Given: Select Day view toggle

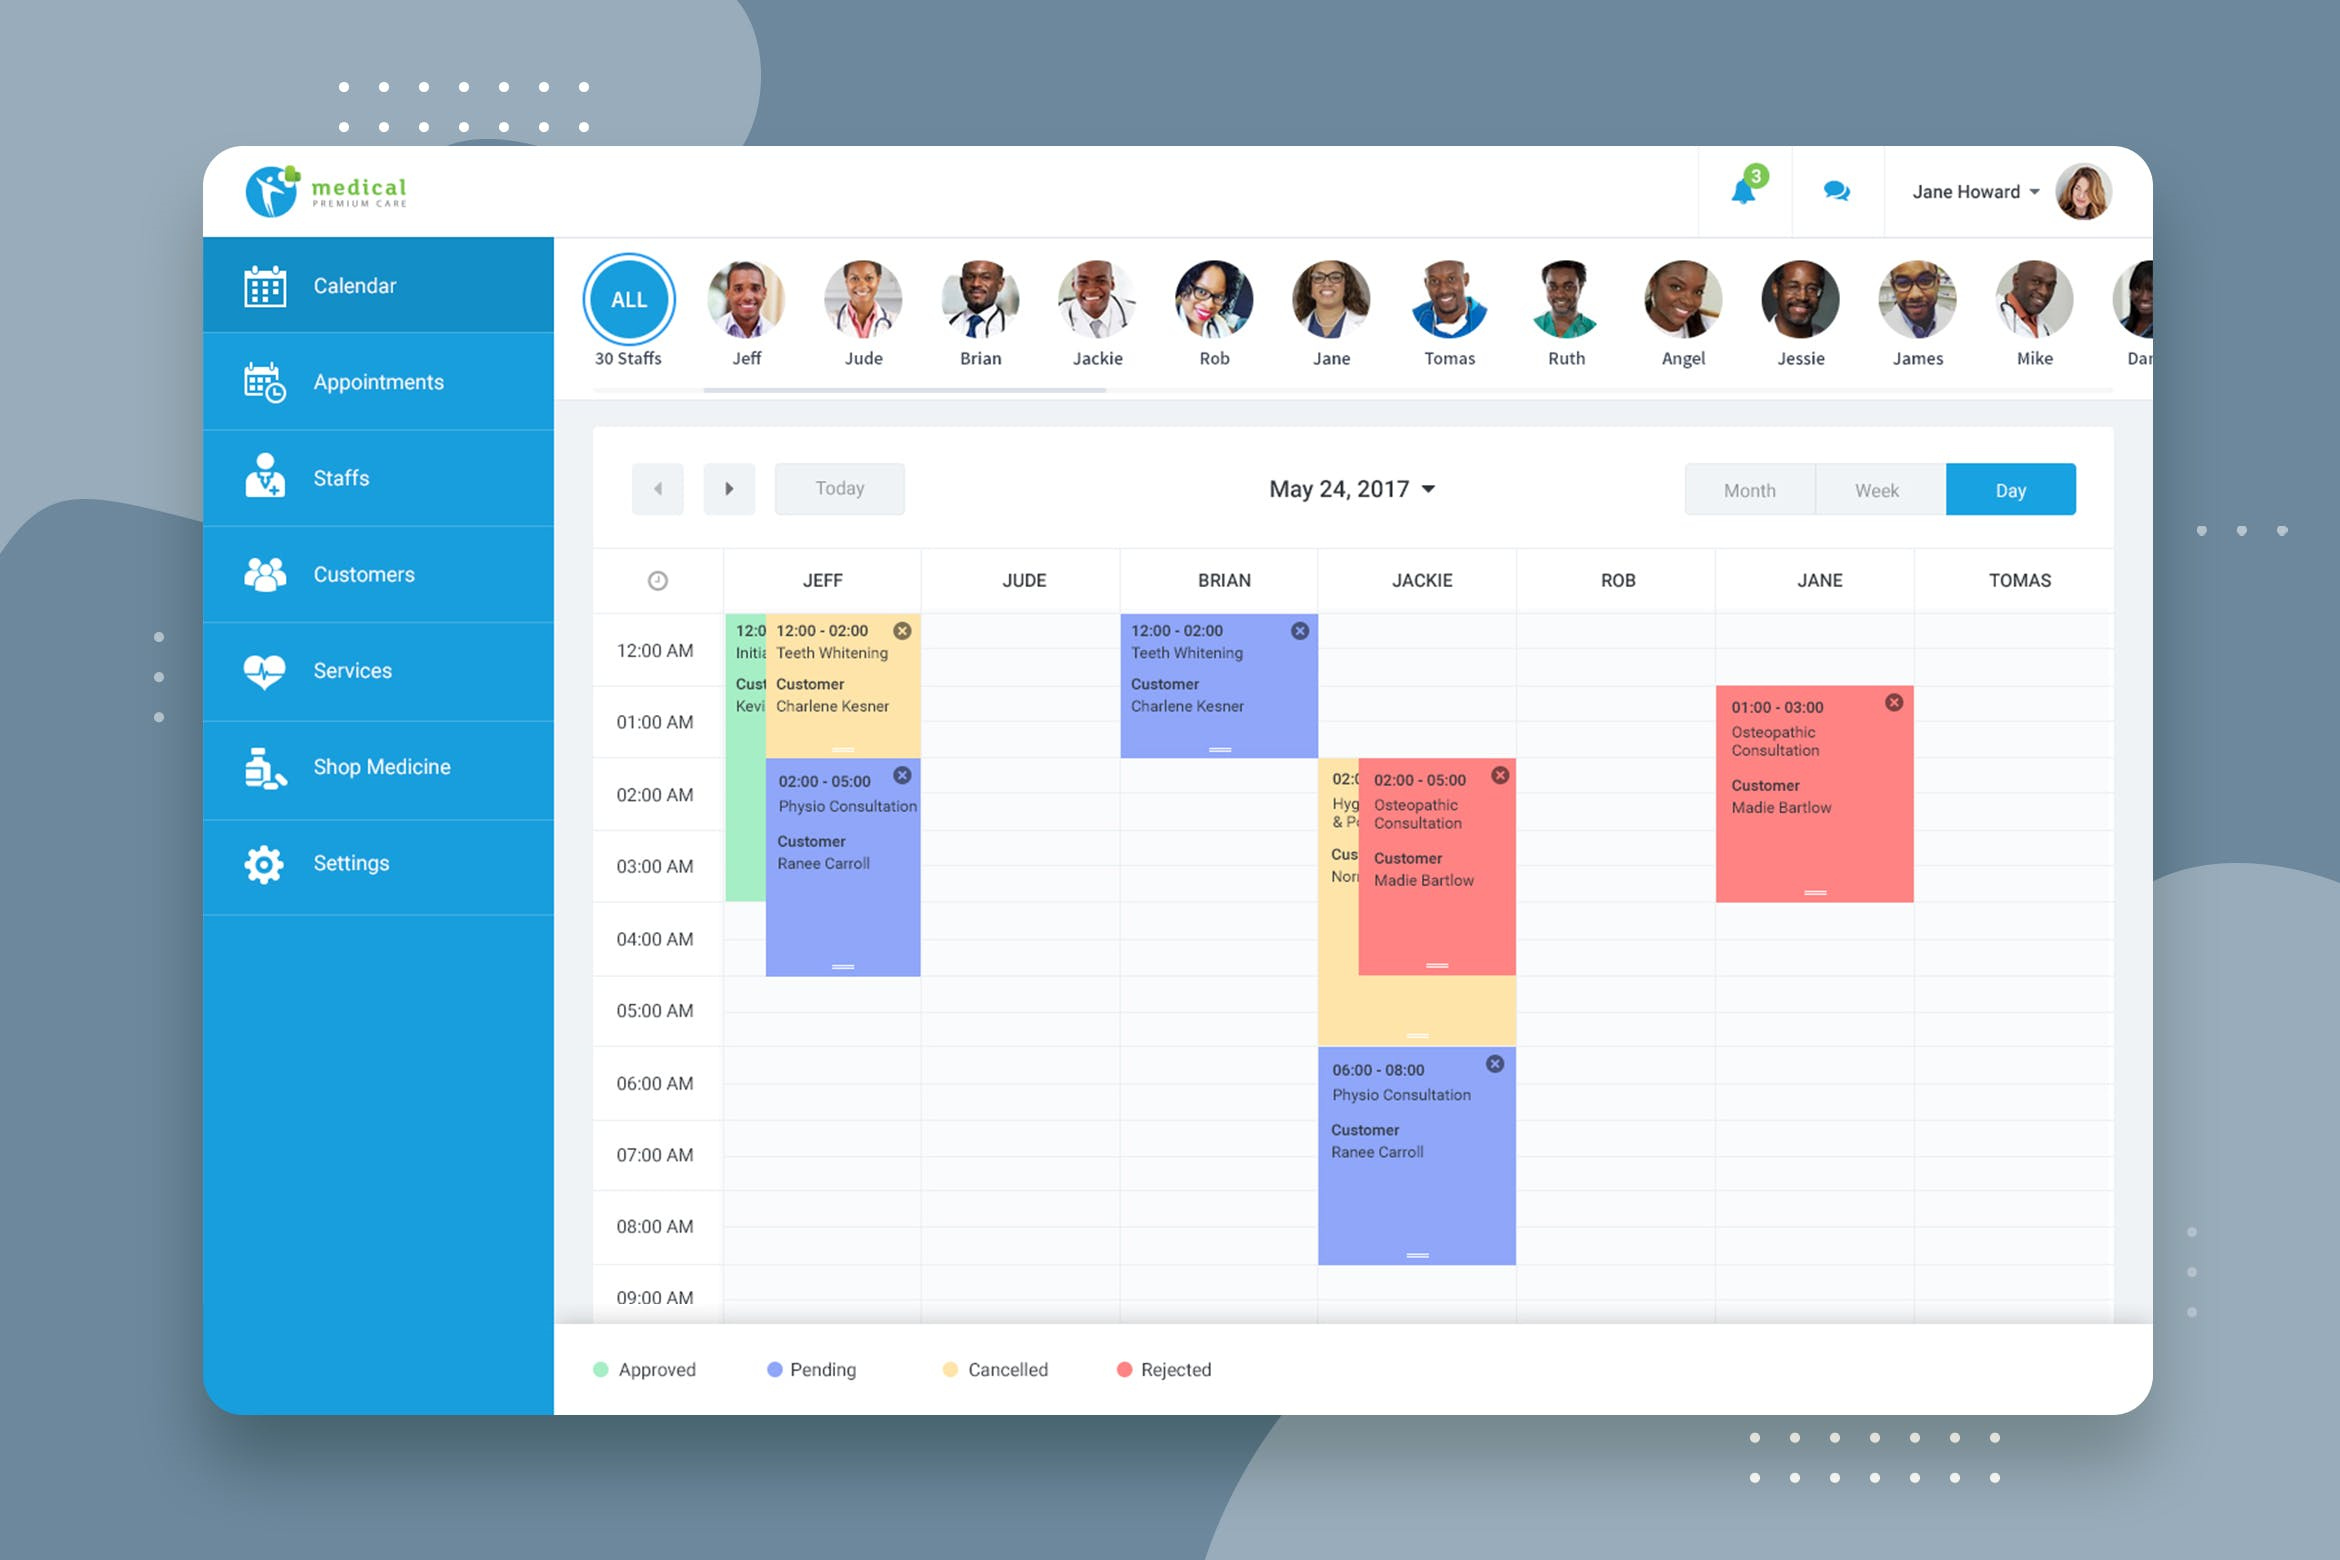Looking at the screenshot, I should (x=2009, y=488).
